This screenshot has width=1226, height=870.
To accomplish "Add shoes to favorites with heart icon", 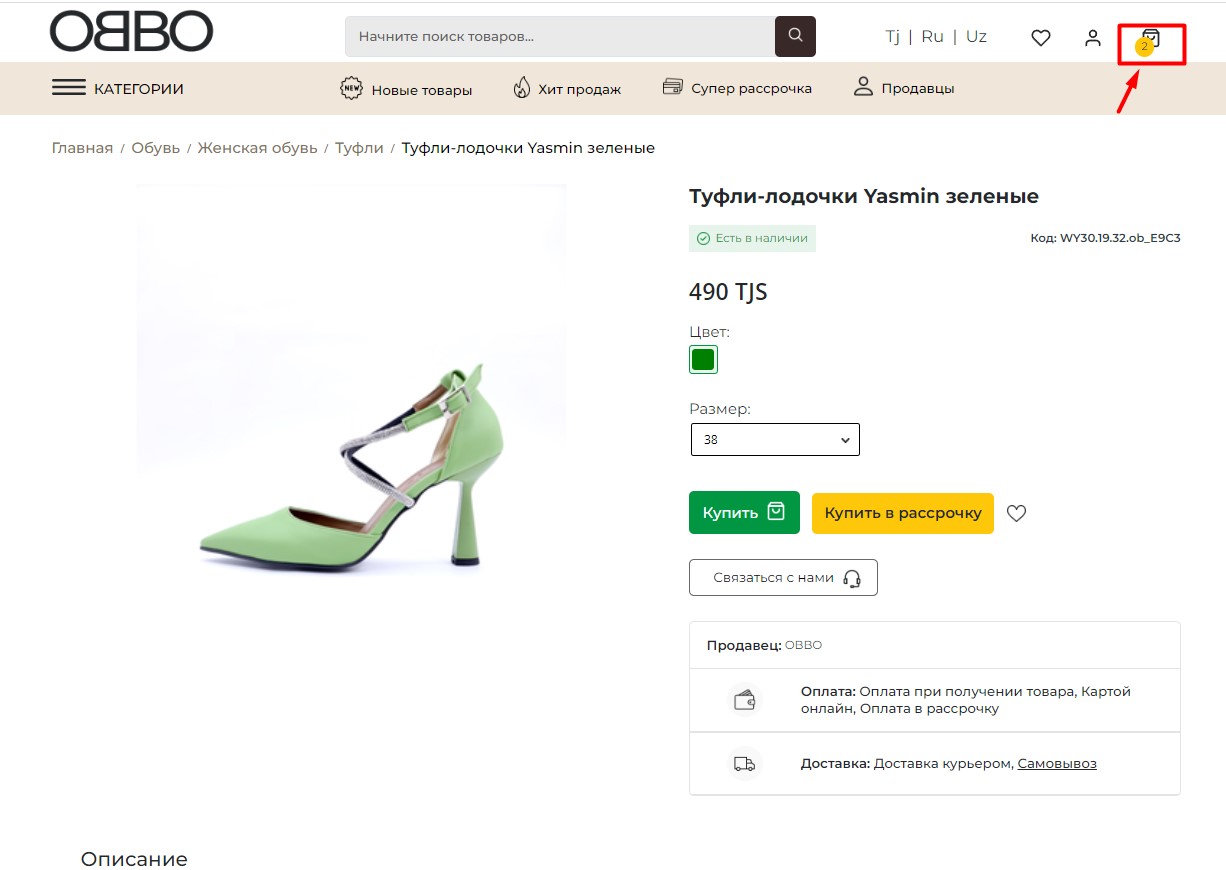I will click(1016, 513).
